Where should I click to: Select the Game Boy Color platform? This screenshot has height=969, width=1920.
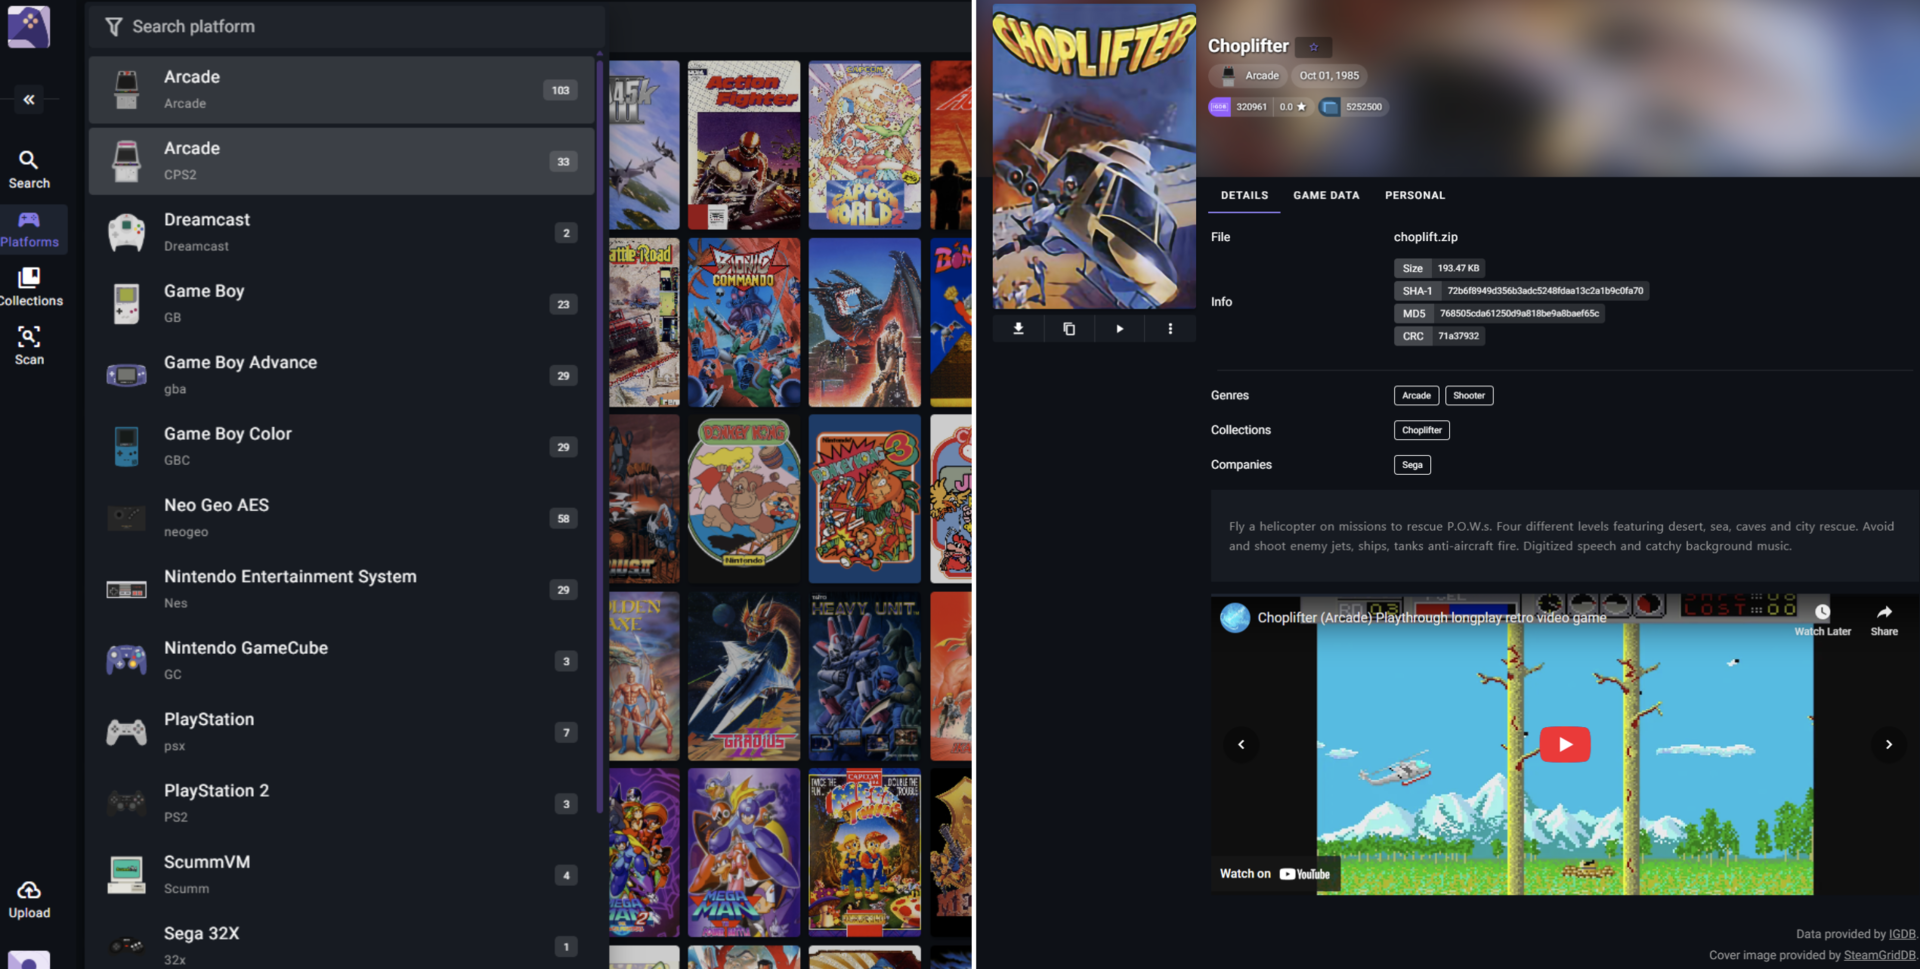[x=341, y=446]
